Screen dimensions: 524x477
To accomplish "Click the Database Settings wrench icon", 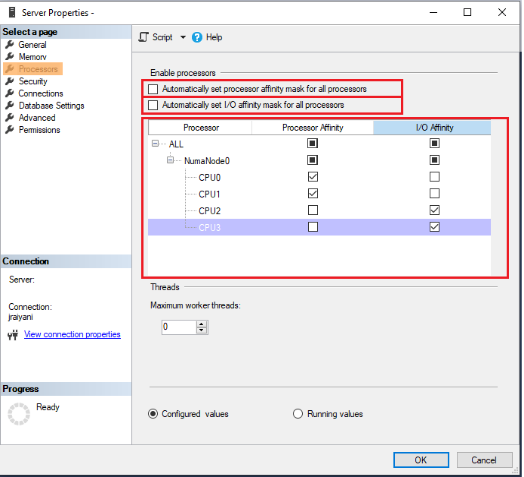I will pos(10,105).
